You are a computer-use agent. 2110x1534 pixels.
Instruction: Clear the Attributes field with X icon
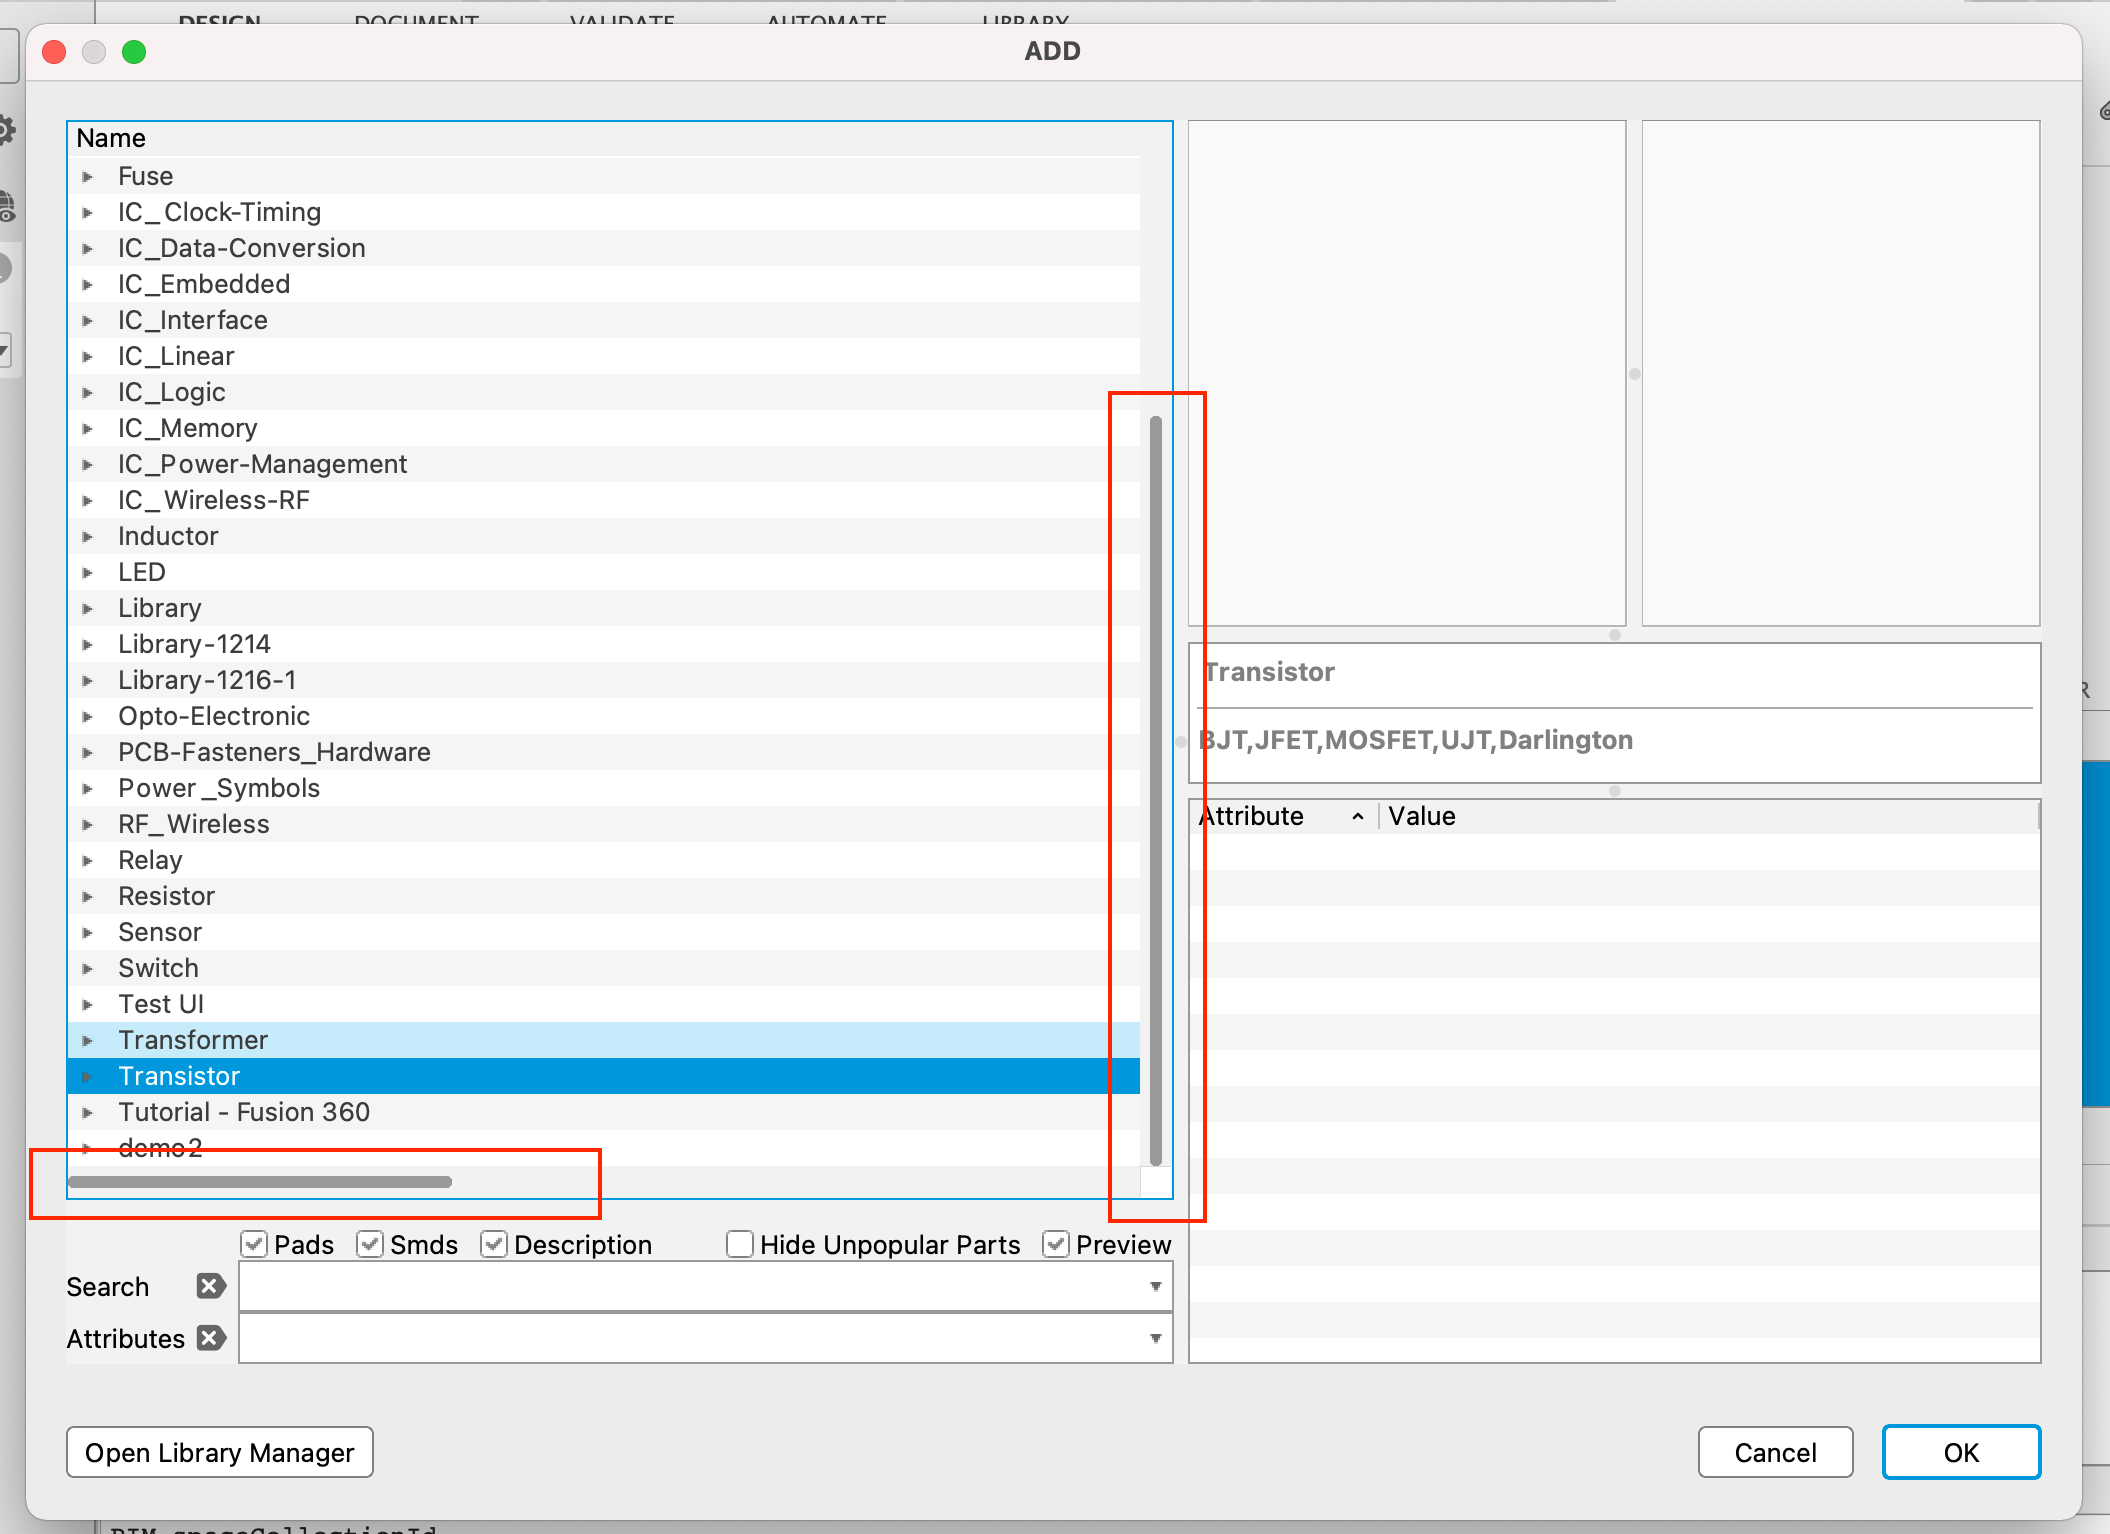(210, 1338)
